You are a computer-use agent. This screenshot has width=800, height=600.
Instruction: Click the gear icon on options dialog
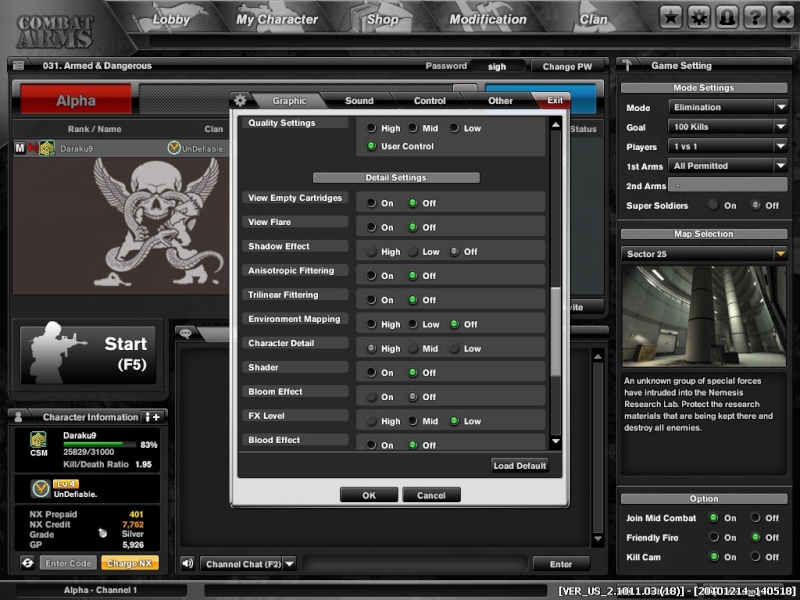240,100
